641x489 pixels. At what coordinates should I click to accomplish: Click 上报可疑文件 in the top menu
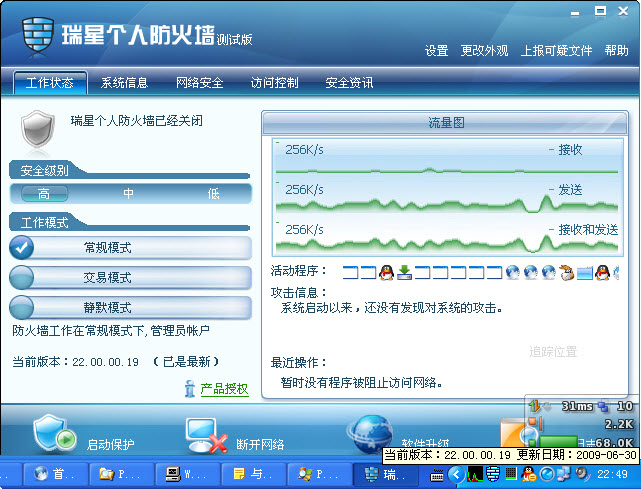click(556, 51)
